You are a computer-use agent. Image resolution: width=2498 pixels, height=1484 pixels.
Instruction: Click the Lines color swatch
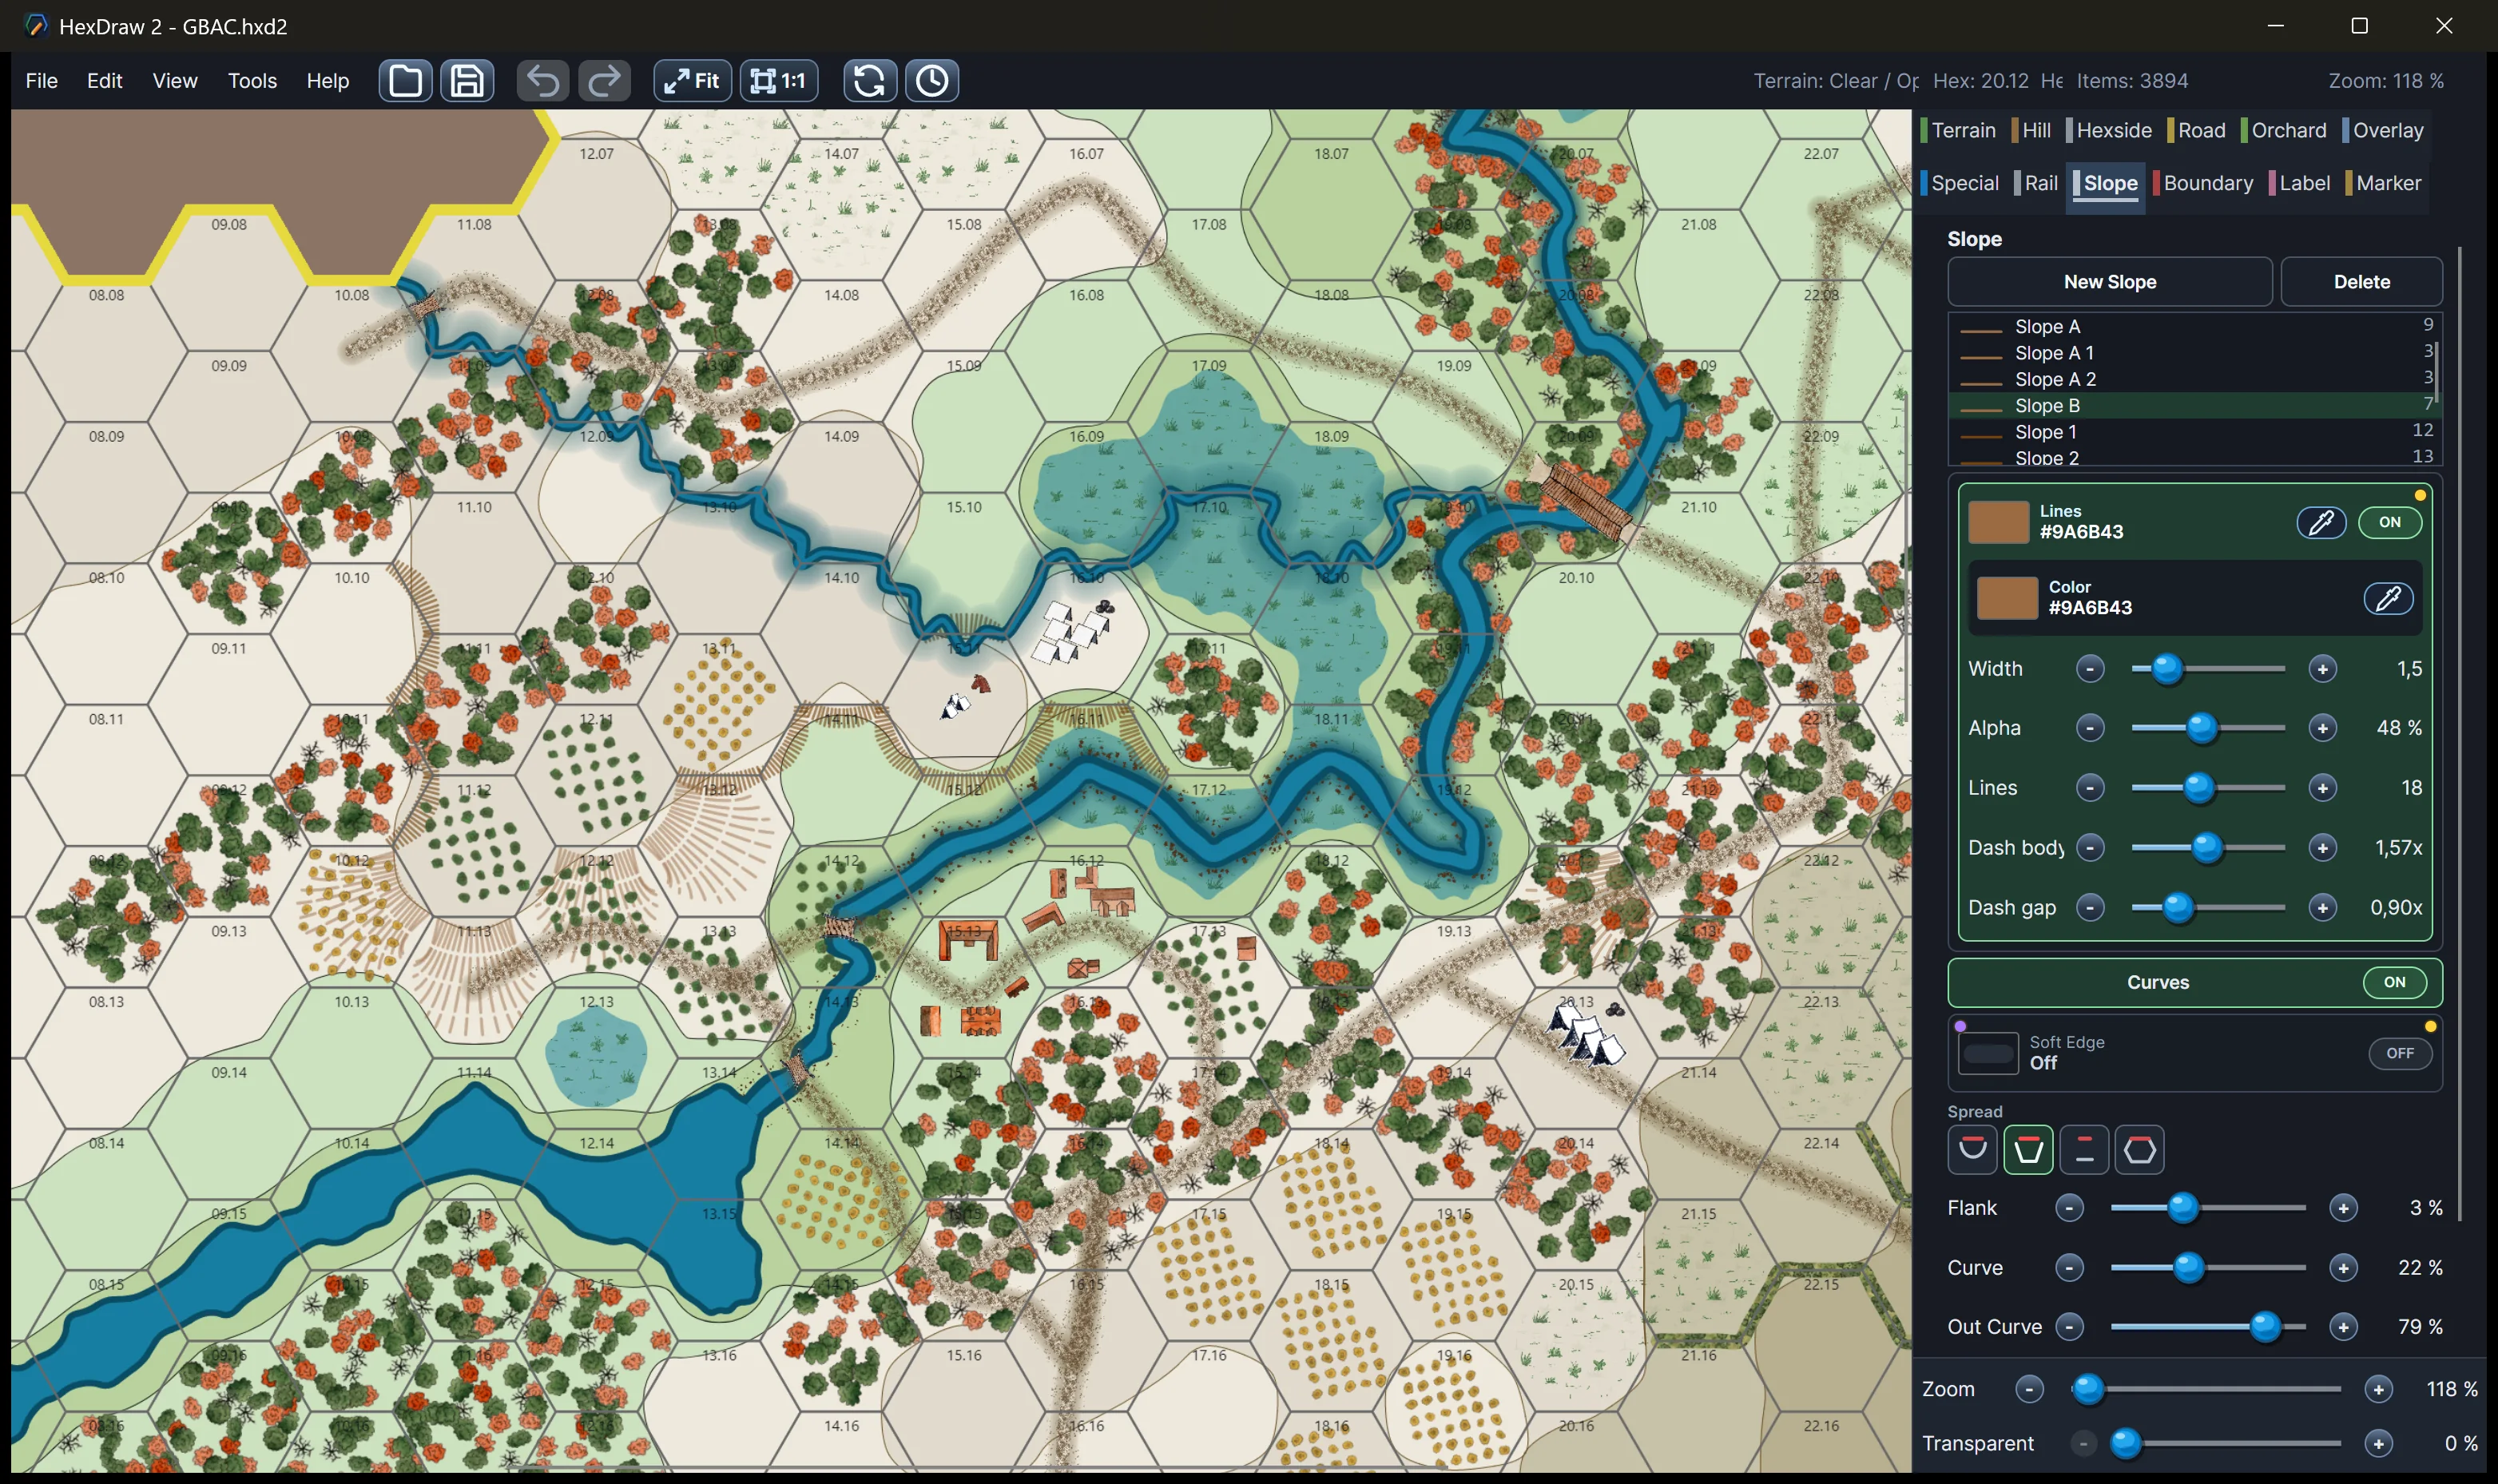1998,522
